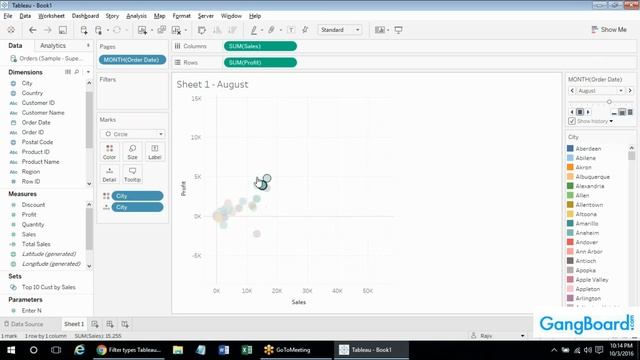Image resolution: width=640 pixels, height=360 pixels.
Task: Save the workbook via the toolbar disk icon
Action: pyautogui.click(x=63, y=30)
